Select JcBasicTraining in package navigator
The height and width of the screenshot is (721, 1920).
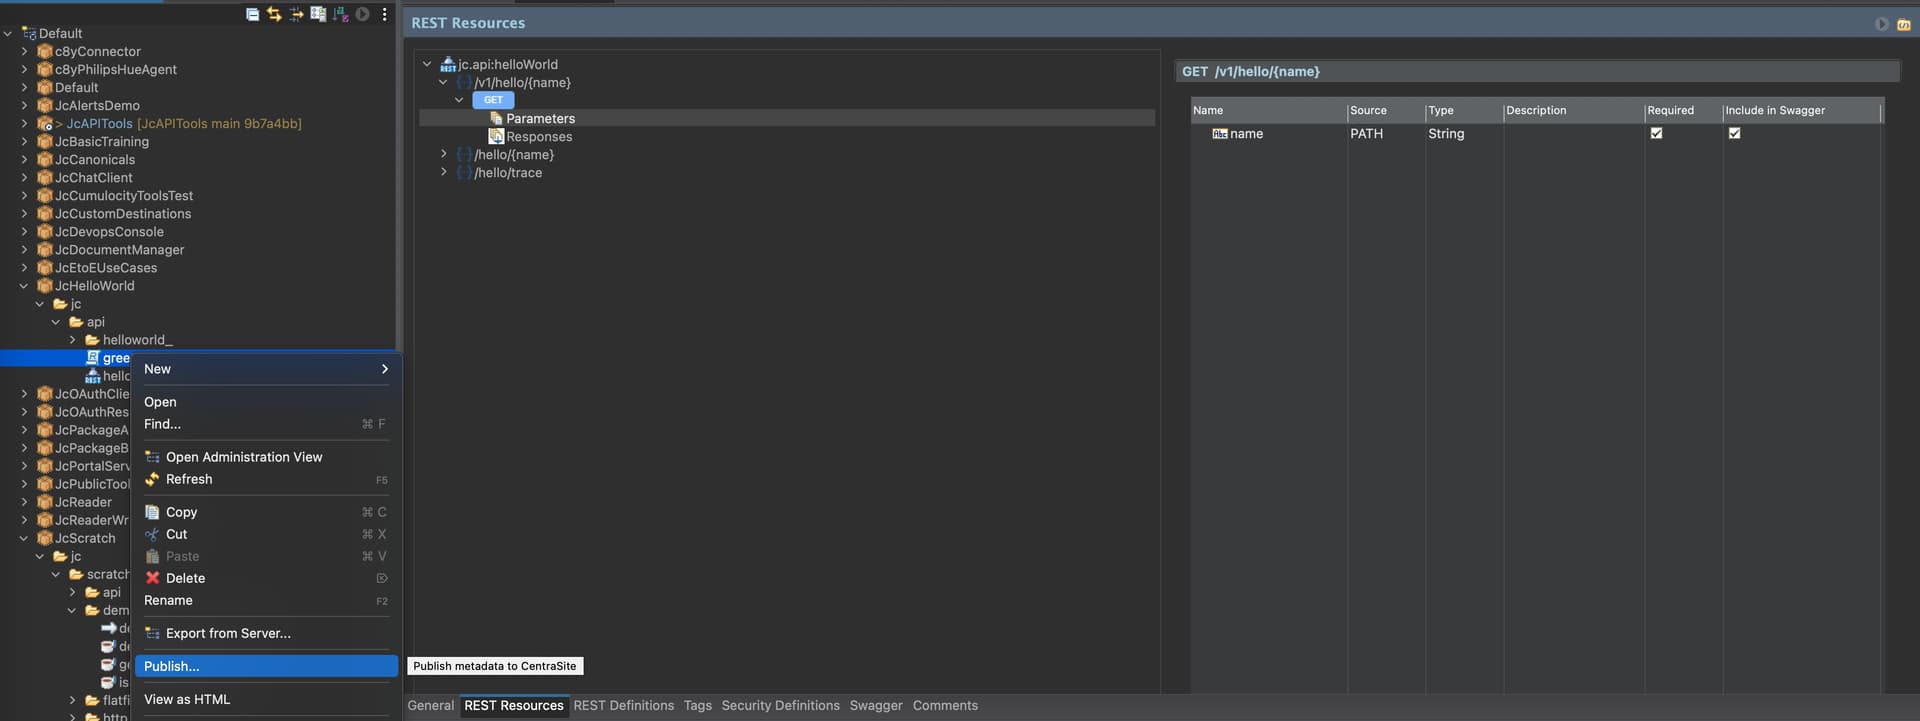coord(102,142)
